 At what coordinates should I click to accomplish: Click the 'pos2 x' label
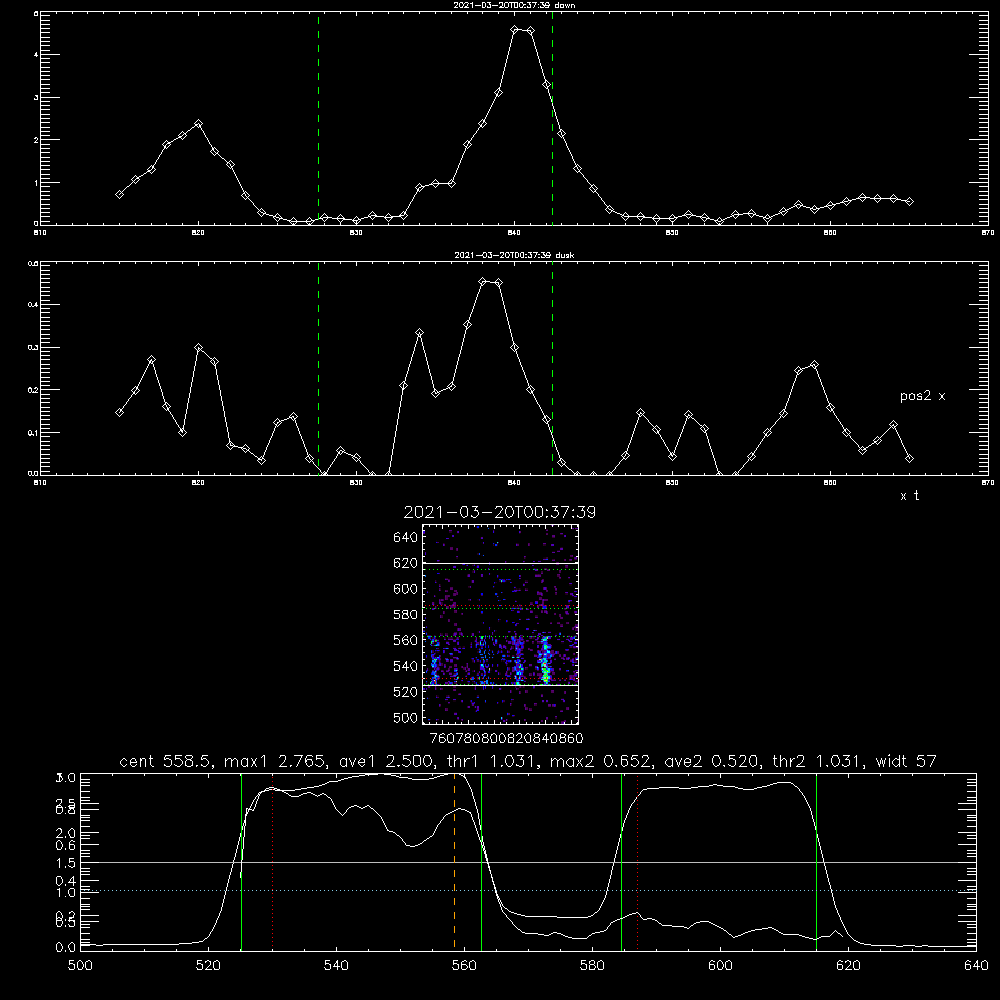(922, 396)
